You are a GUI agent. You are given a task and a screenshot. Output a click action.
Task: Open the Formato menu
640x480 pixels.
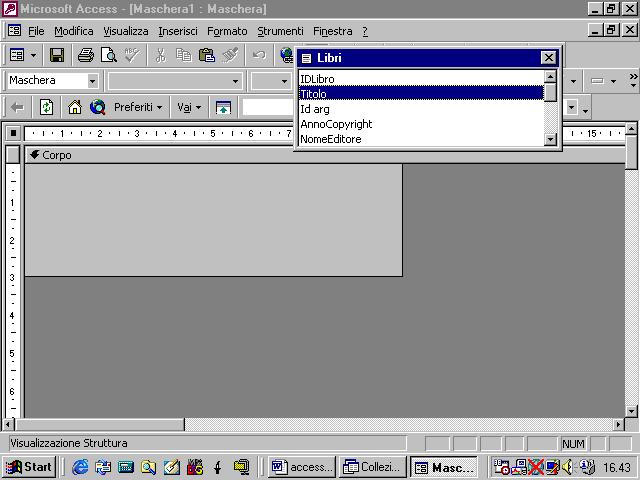coord(227,31)
